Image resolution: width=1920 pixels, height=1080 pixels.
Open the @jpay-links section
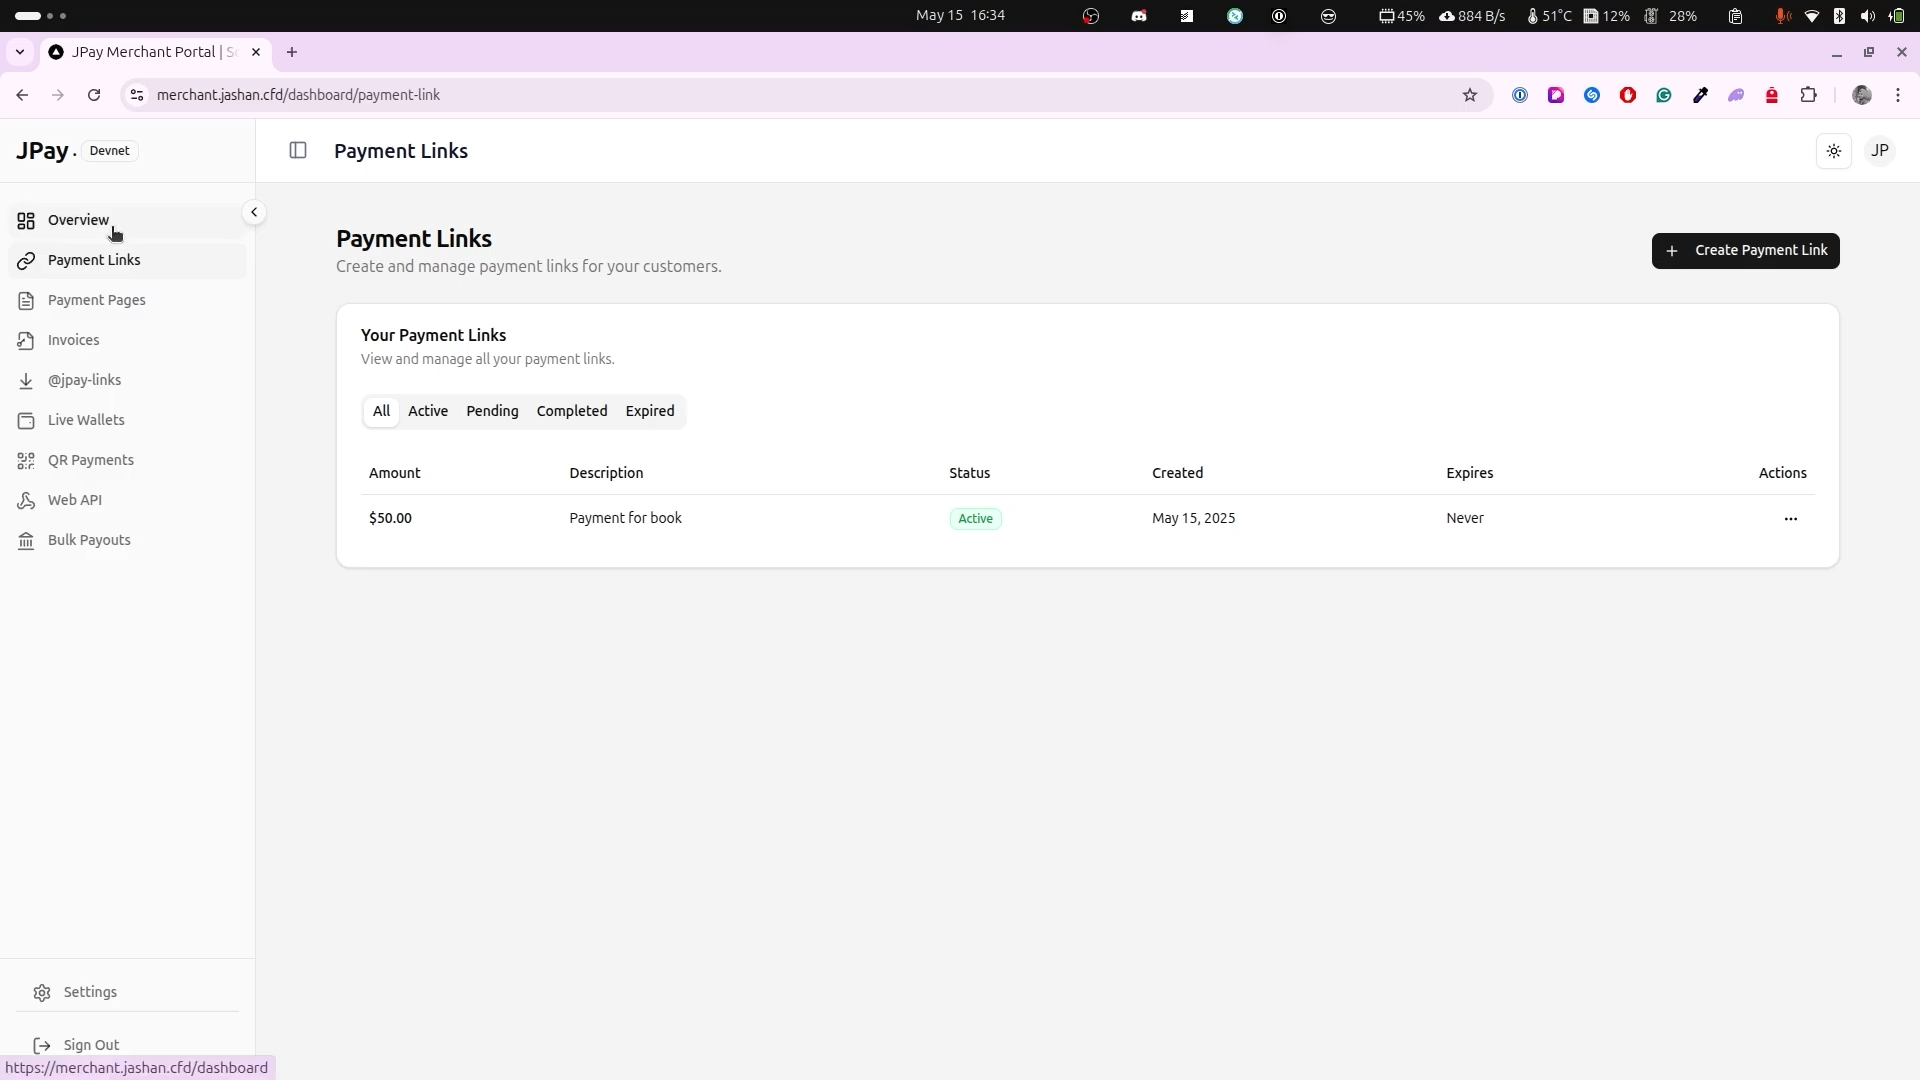click(84, 380)
